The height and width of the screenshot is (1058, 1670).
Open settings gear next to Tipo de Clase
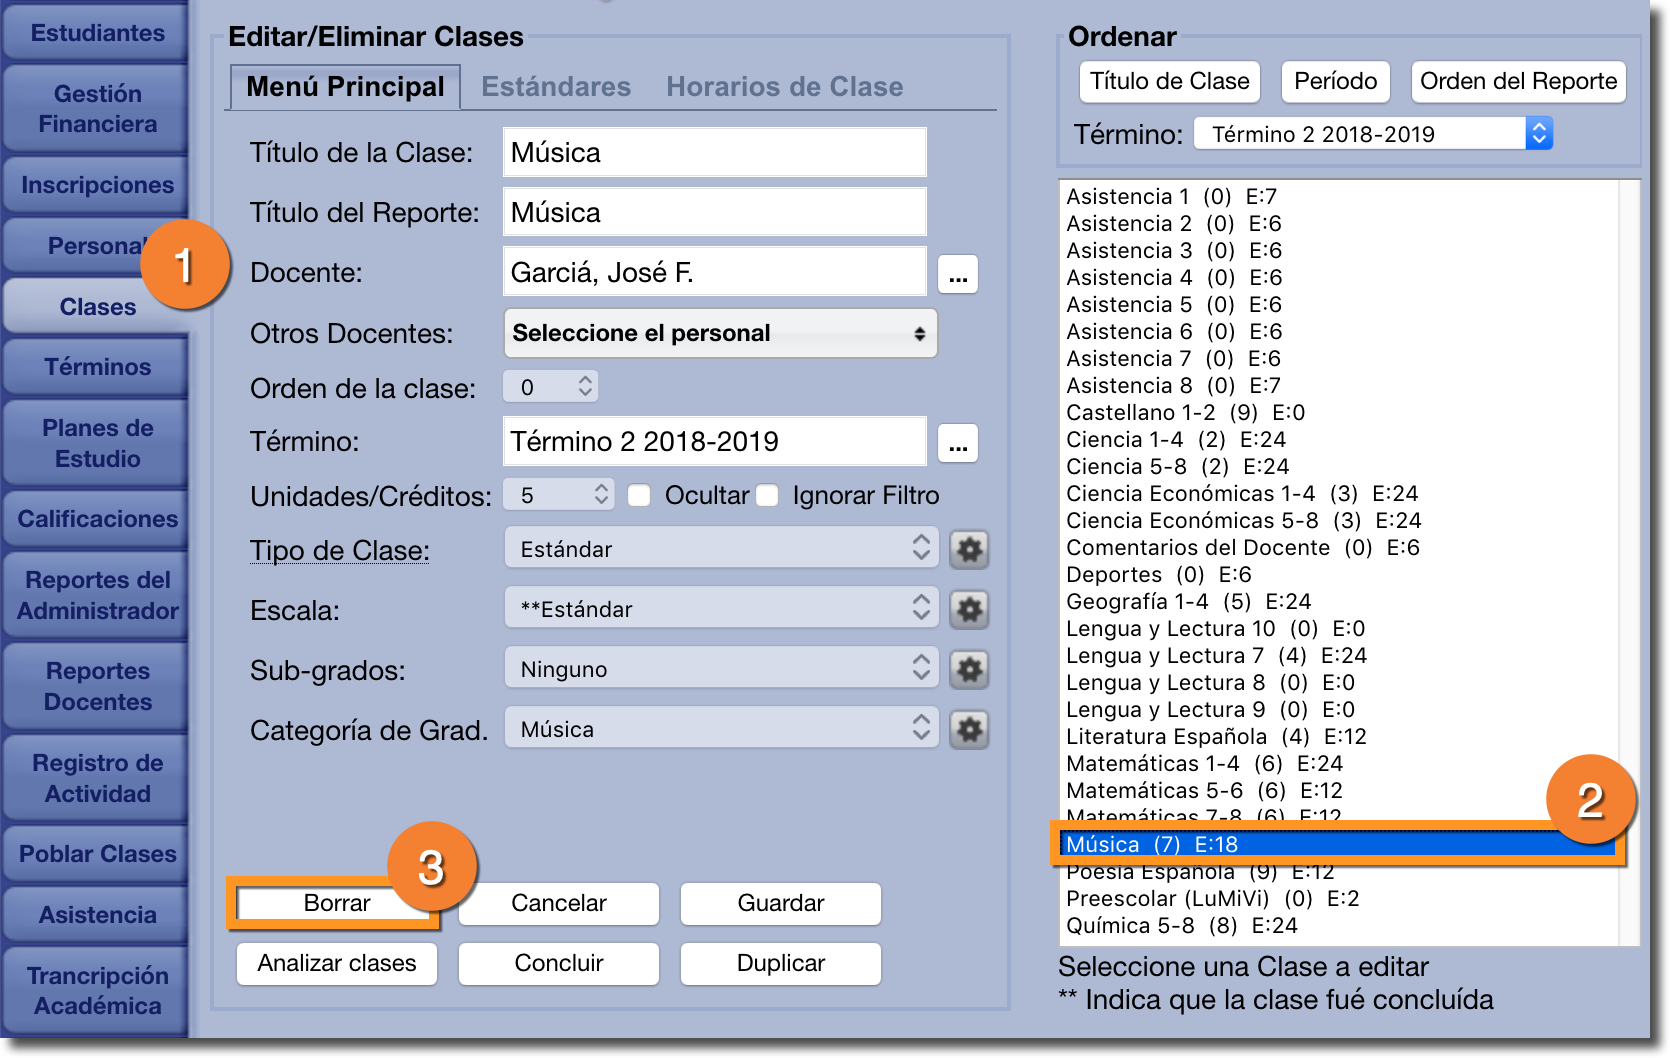tap(969, 549)
